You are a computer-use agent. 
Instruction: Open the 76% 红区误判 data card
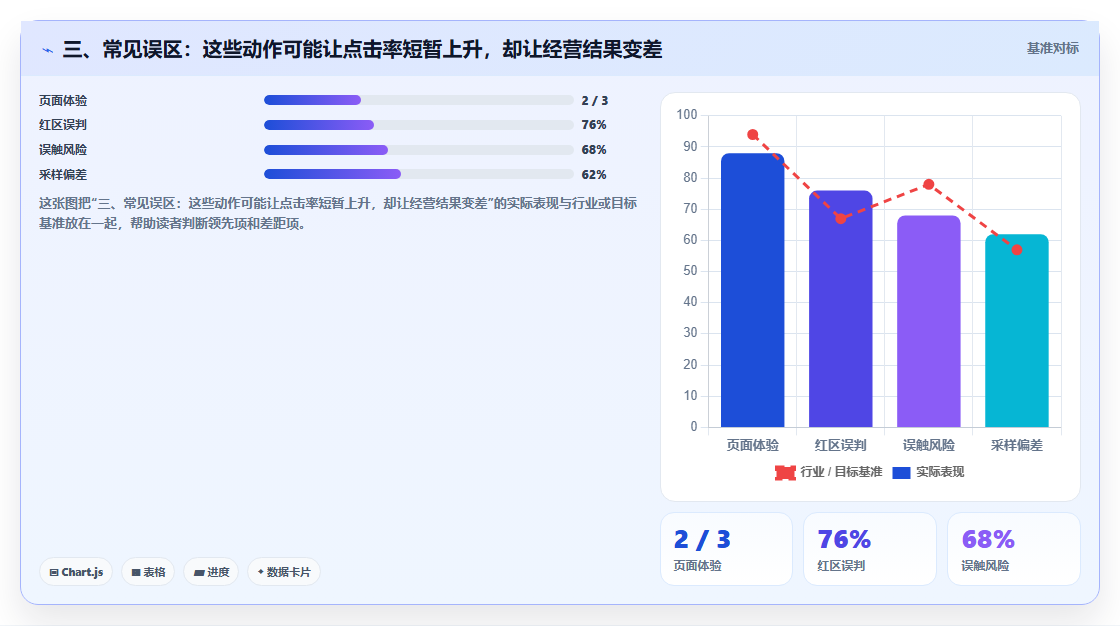pos(870,549)
